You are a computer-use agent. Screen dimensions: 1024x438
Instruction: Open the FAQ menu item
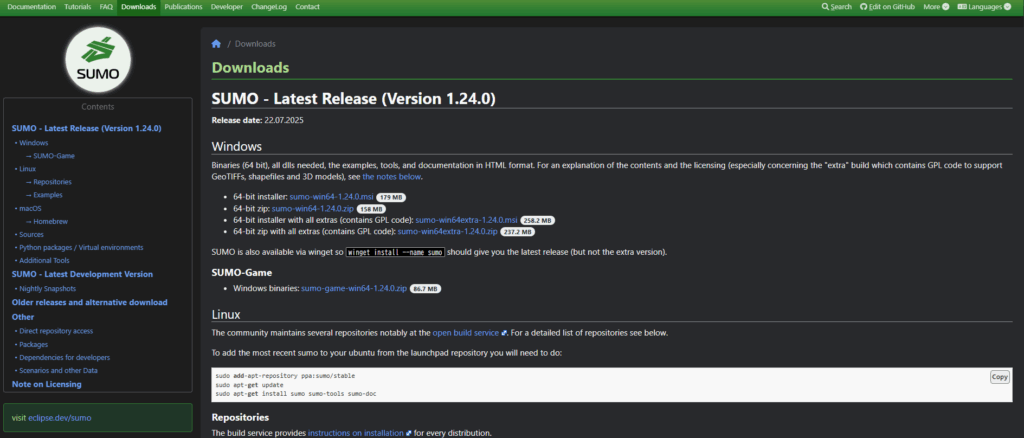pos(106,7)
